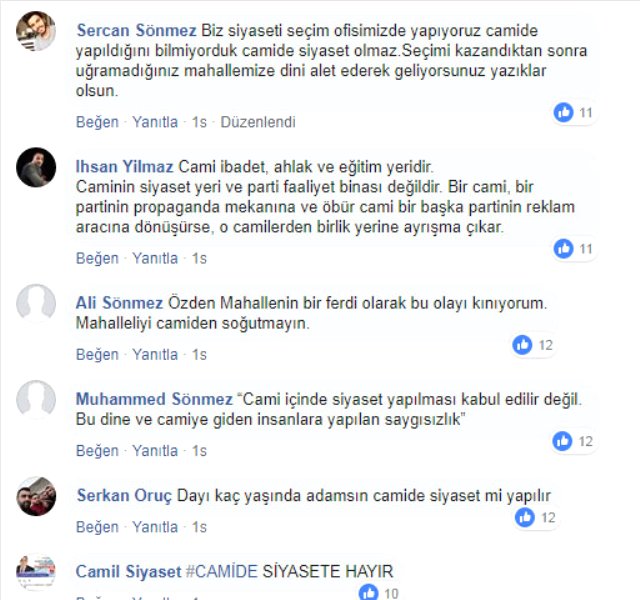Click the like reaction icon on Sercan Sönmez's comment
This screenshot has height=600, width=640.
pyautogui.click(x=563, y=112)
